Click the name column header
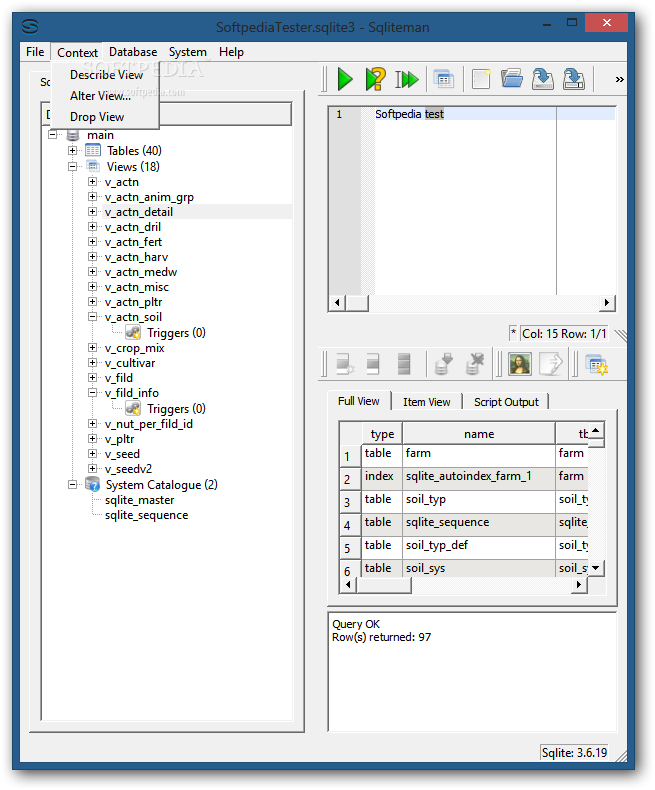 click(479, 434)
